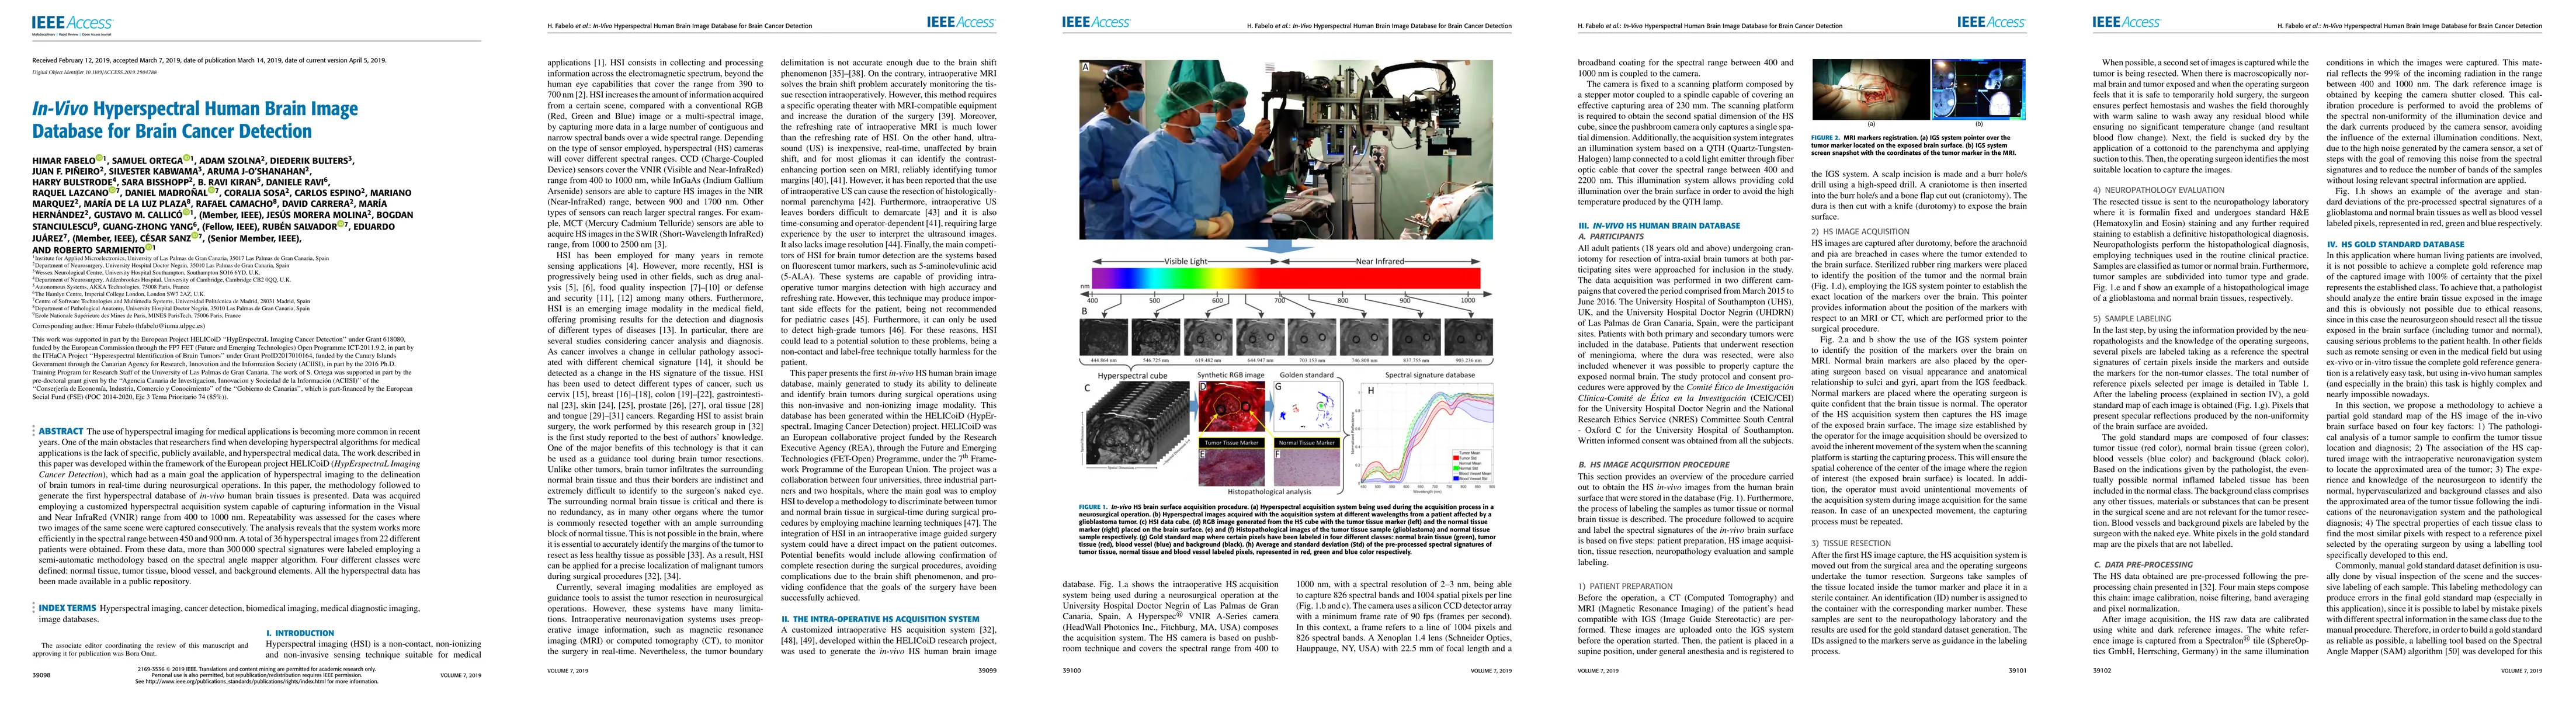Viewport: 2576px width, 701px height.
Task: Click the 'Histopathological analysis' label
Action: pyautogui.click(x=1270, y=492)
